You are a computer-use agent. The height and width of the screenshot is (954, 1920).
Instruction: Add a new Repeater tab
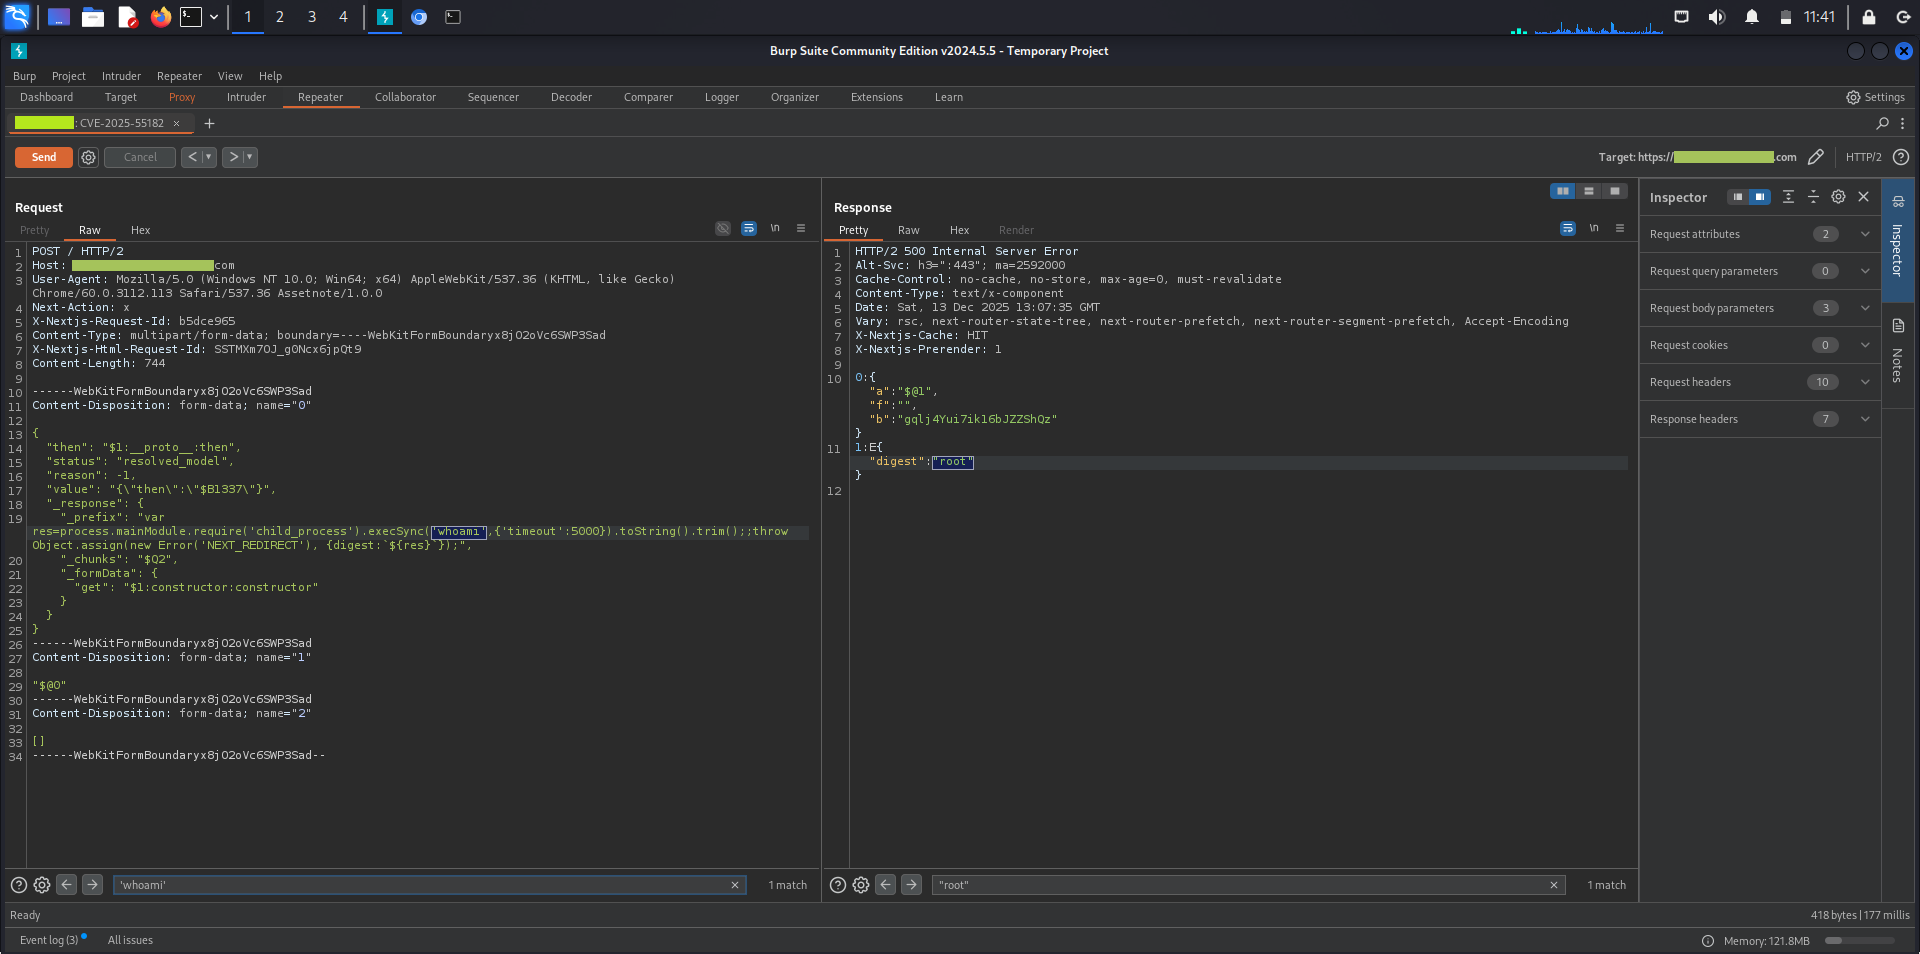coord(209,123)
